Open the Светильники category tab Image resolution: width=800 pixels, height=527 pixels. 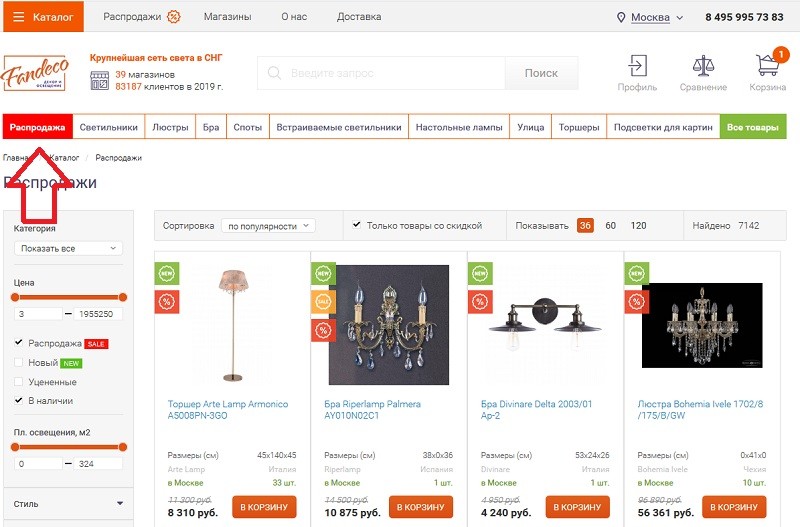pyautogui.click(x=109, y=127)
